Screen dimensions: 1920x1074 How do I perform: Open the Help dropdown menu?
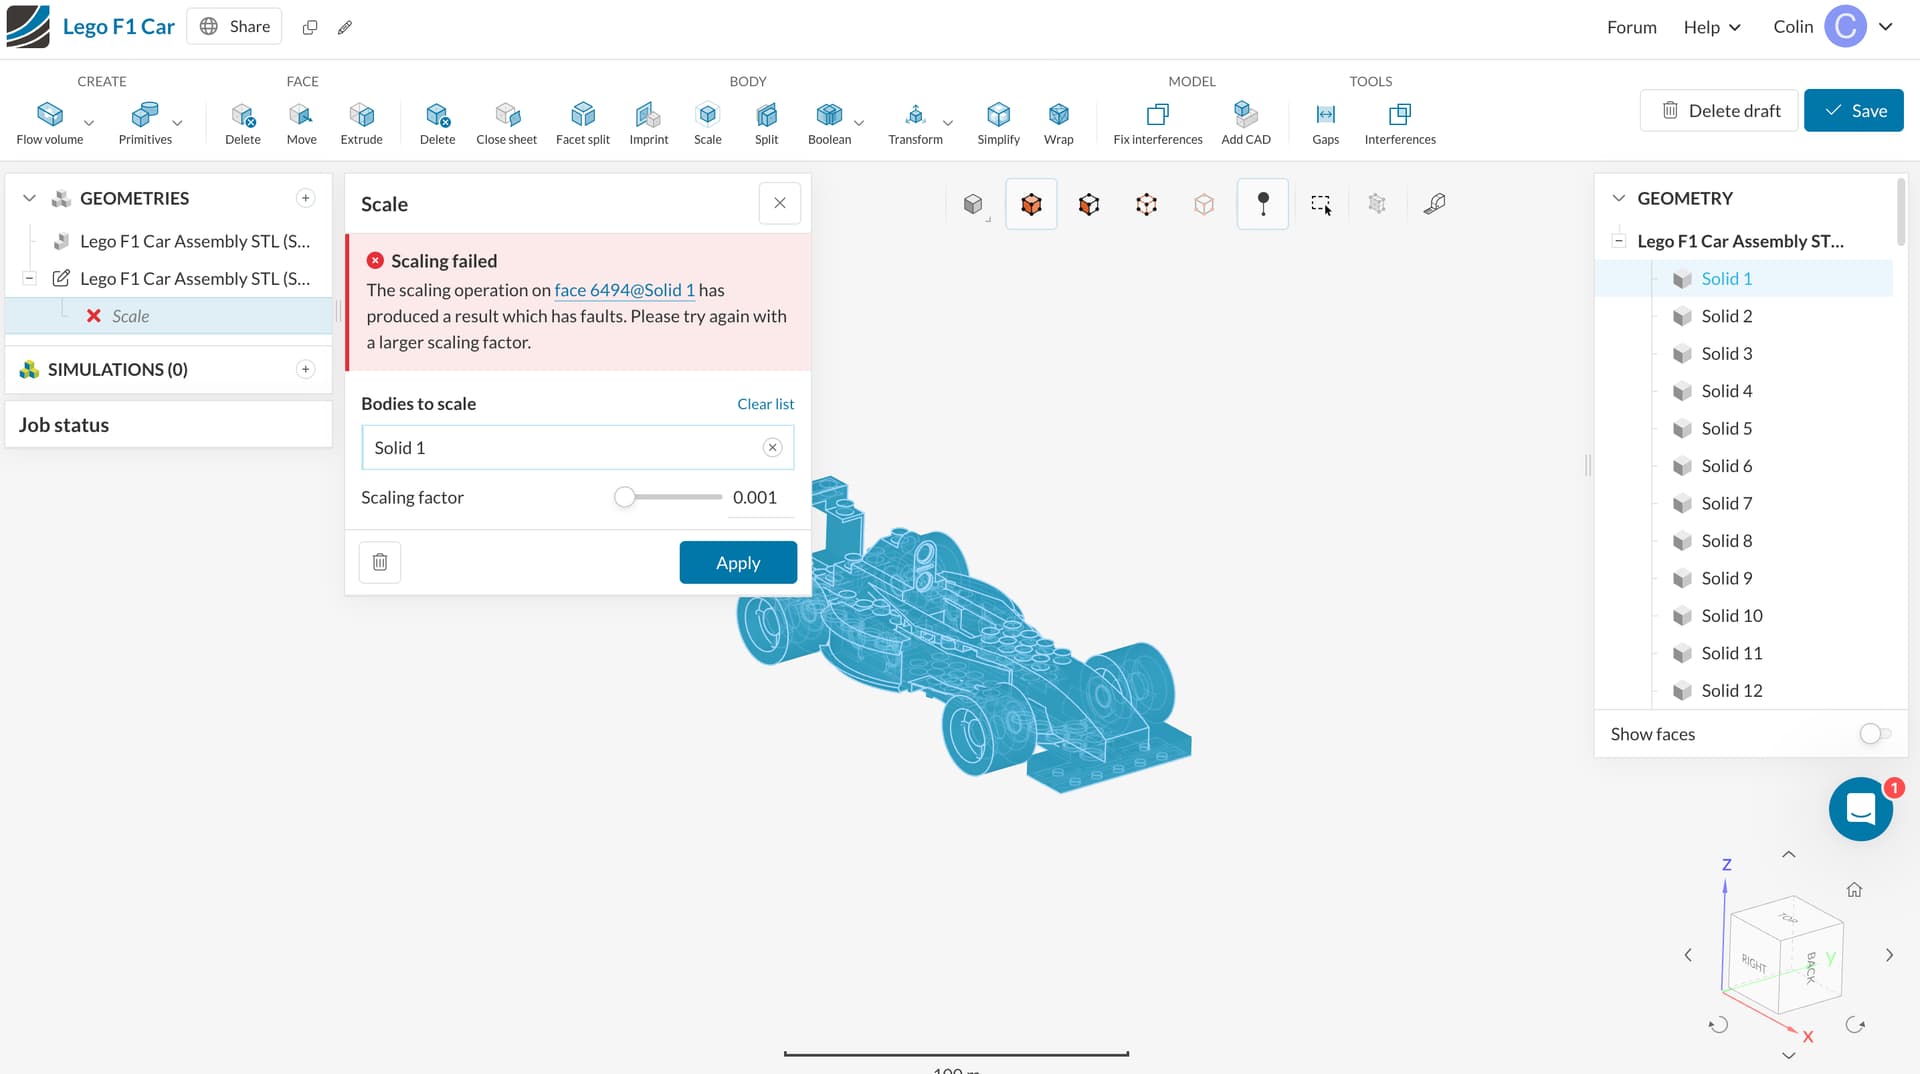(x=1712, y=27)
